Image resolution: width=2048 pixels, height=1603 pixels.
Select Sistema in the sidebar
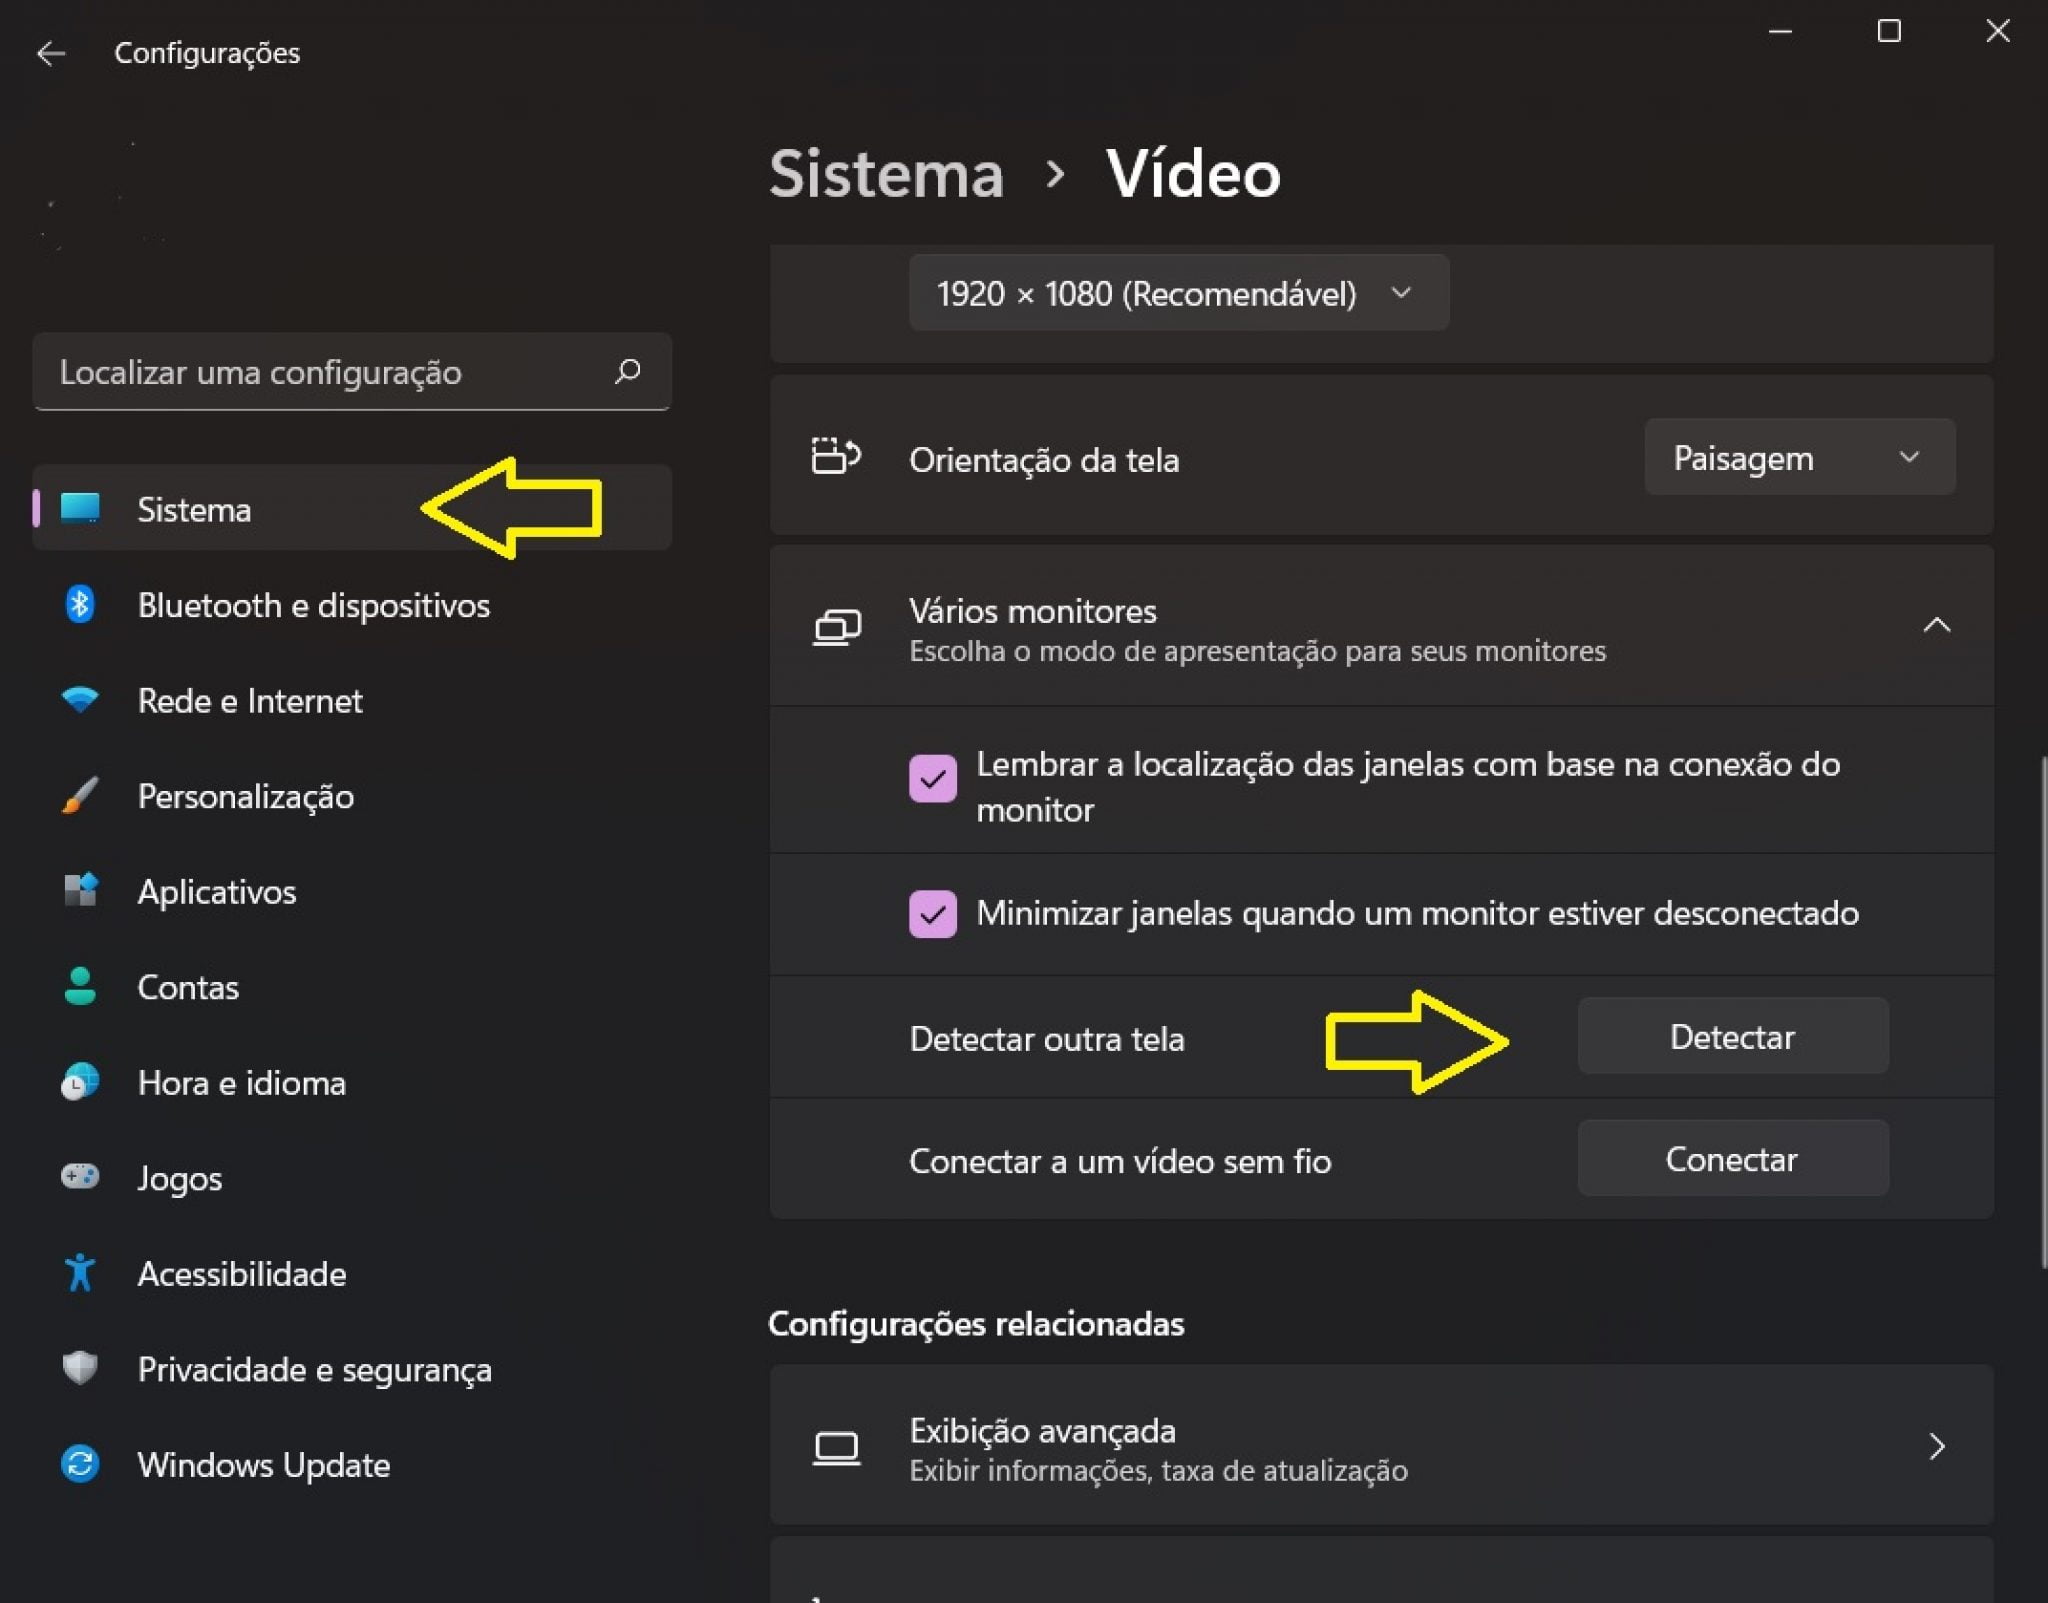pyautogui.click(x=195, y=509)
